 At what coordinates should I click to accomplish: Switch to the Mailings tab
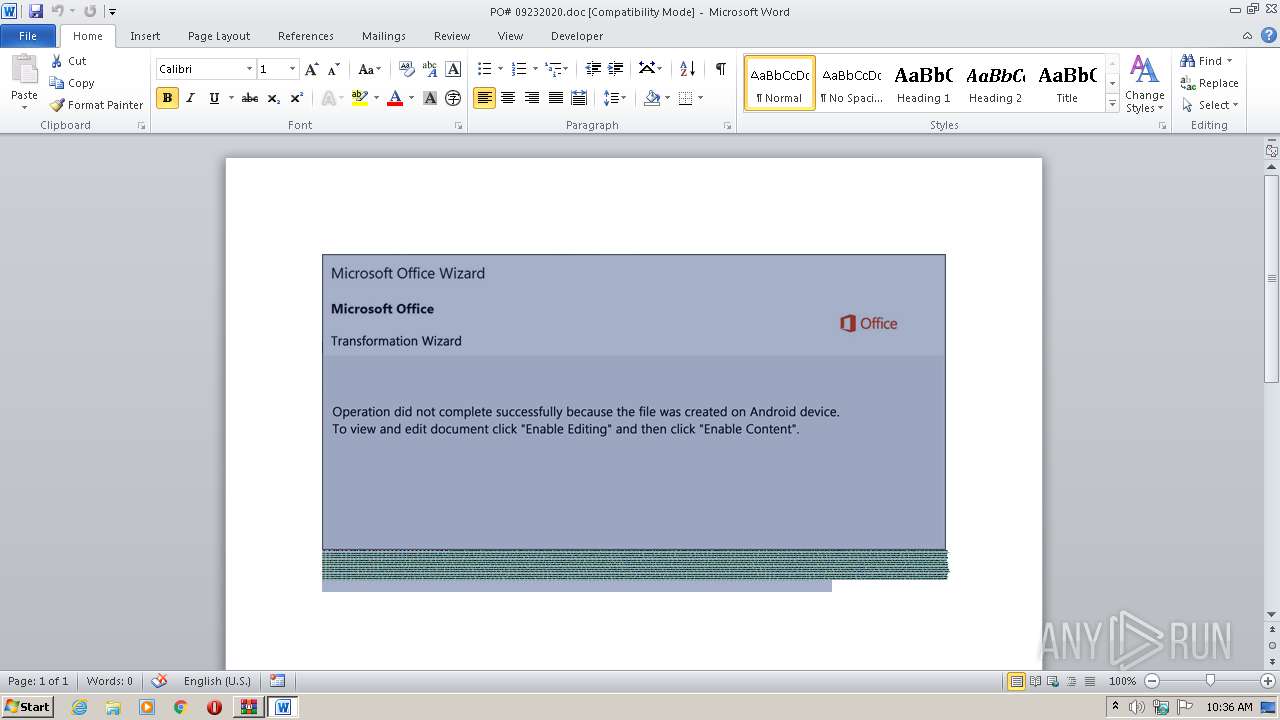click(384, 35)
